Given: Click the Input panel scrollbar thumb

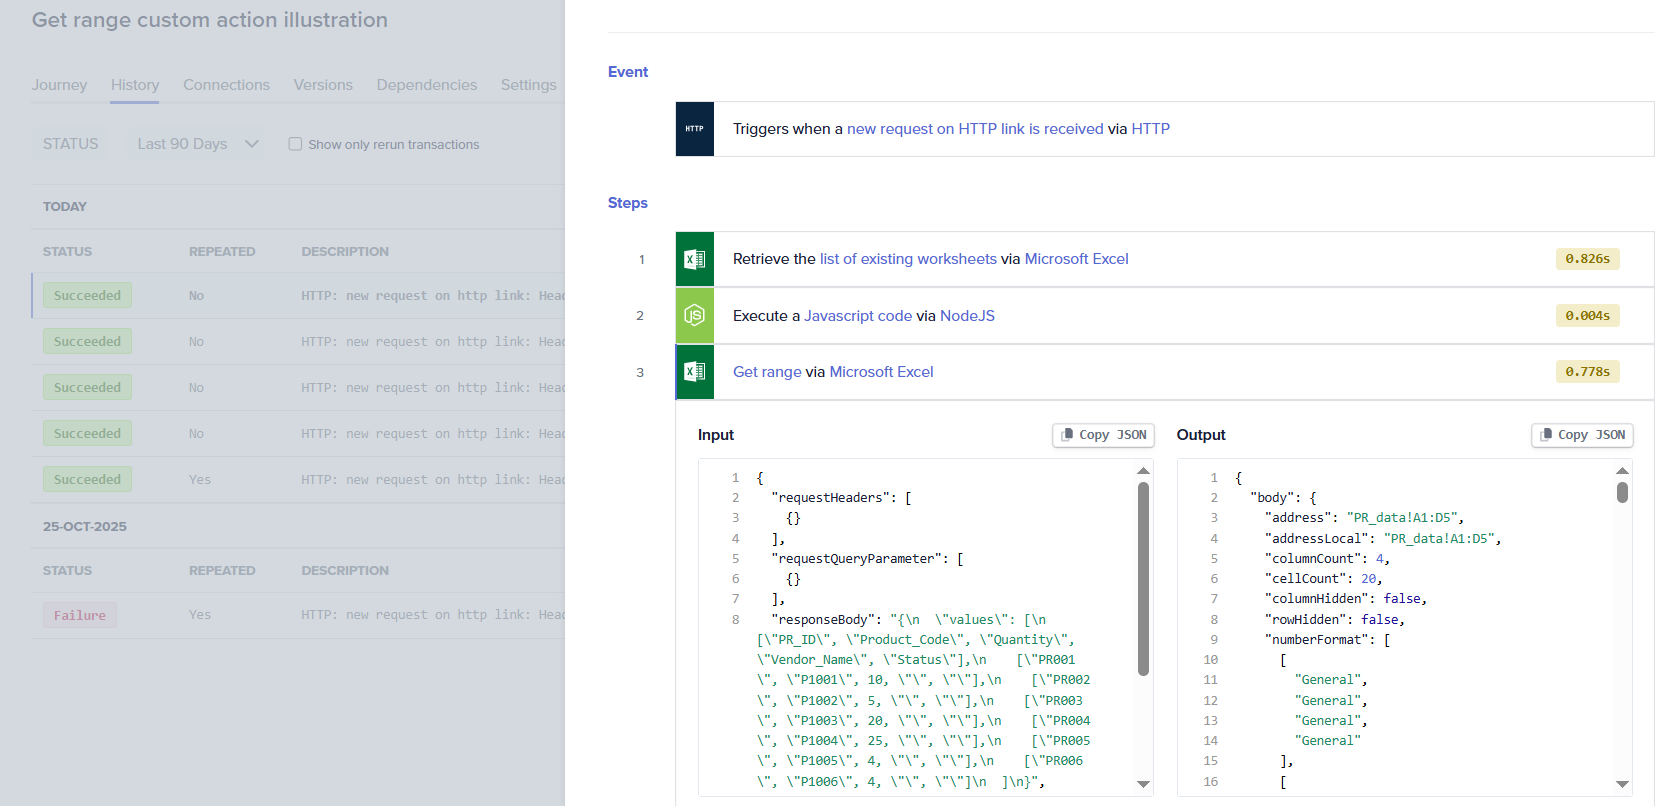Looking at the screenshot, I should (1143, 578).
